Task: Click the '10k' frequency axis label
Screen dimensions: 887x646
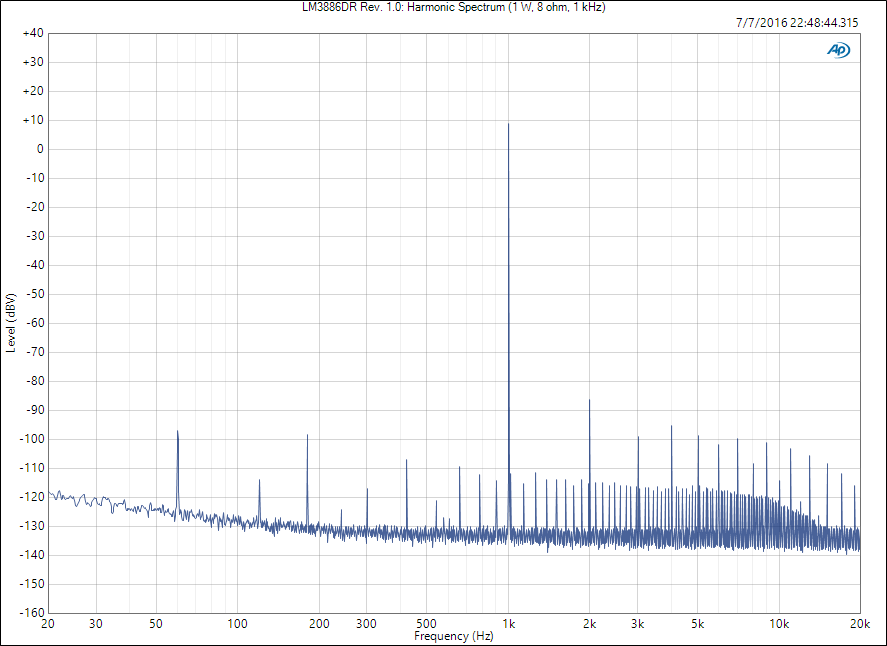Action: (779, 624)
